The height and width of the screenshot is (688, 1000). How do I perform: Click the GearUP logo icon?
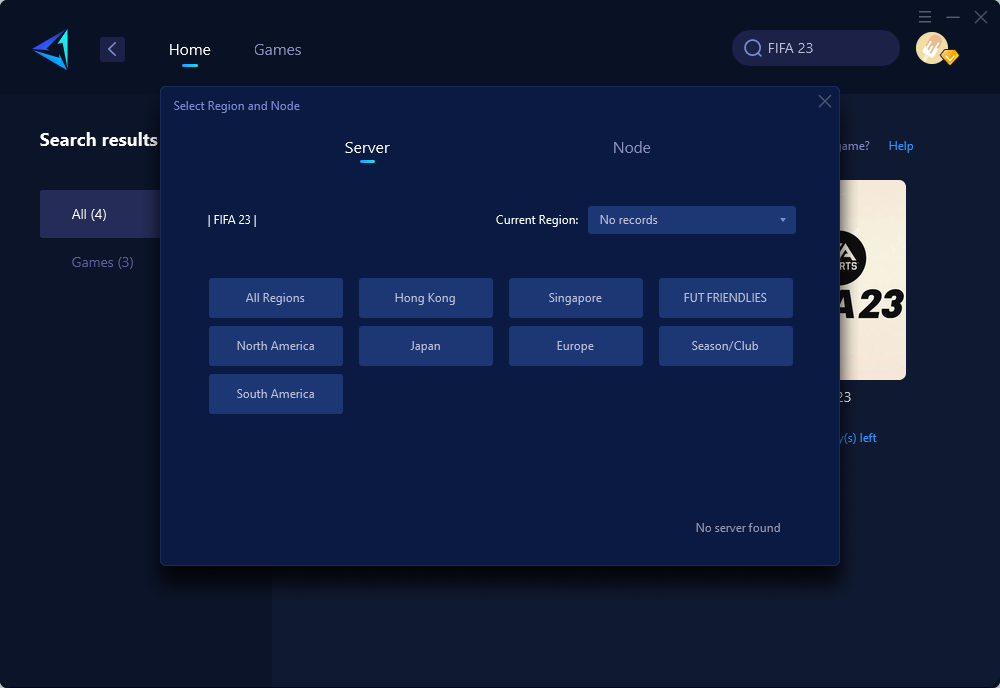[x=51, y=49]
